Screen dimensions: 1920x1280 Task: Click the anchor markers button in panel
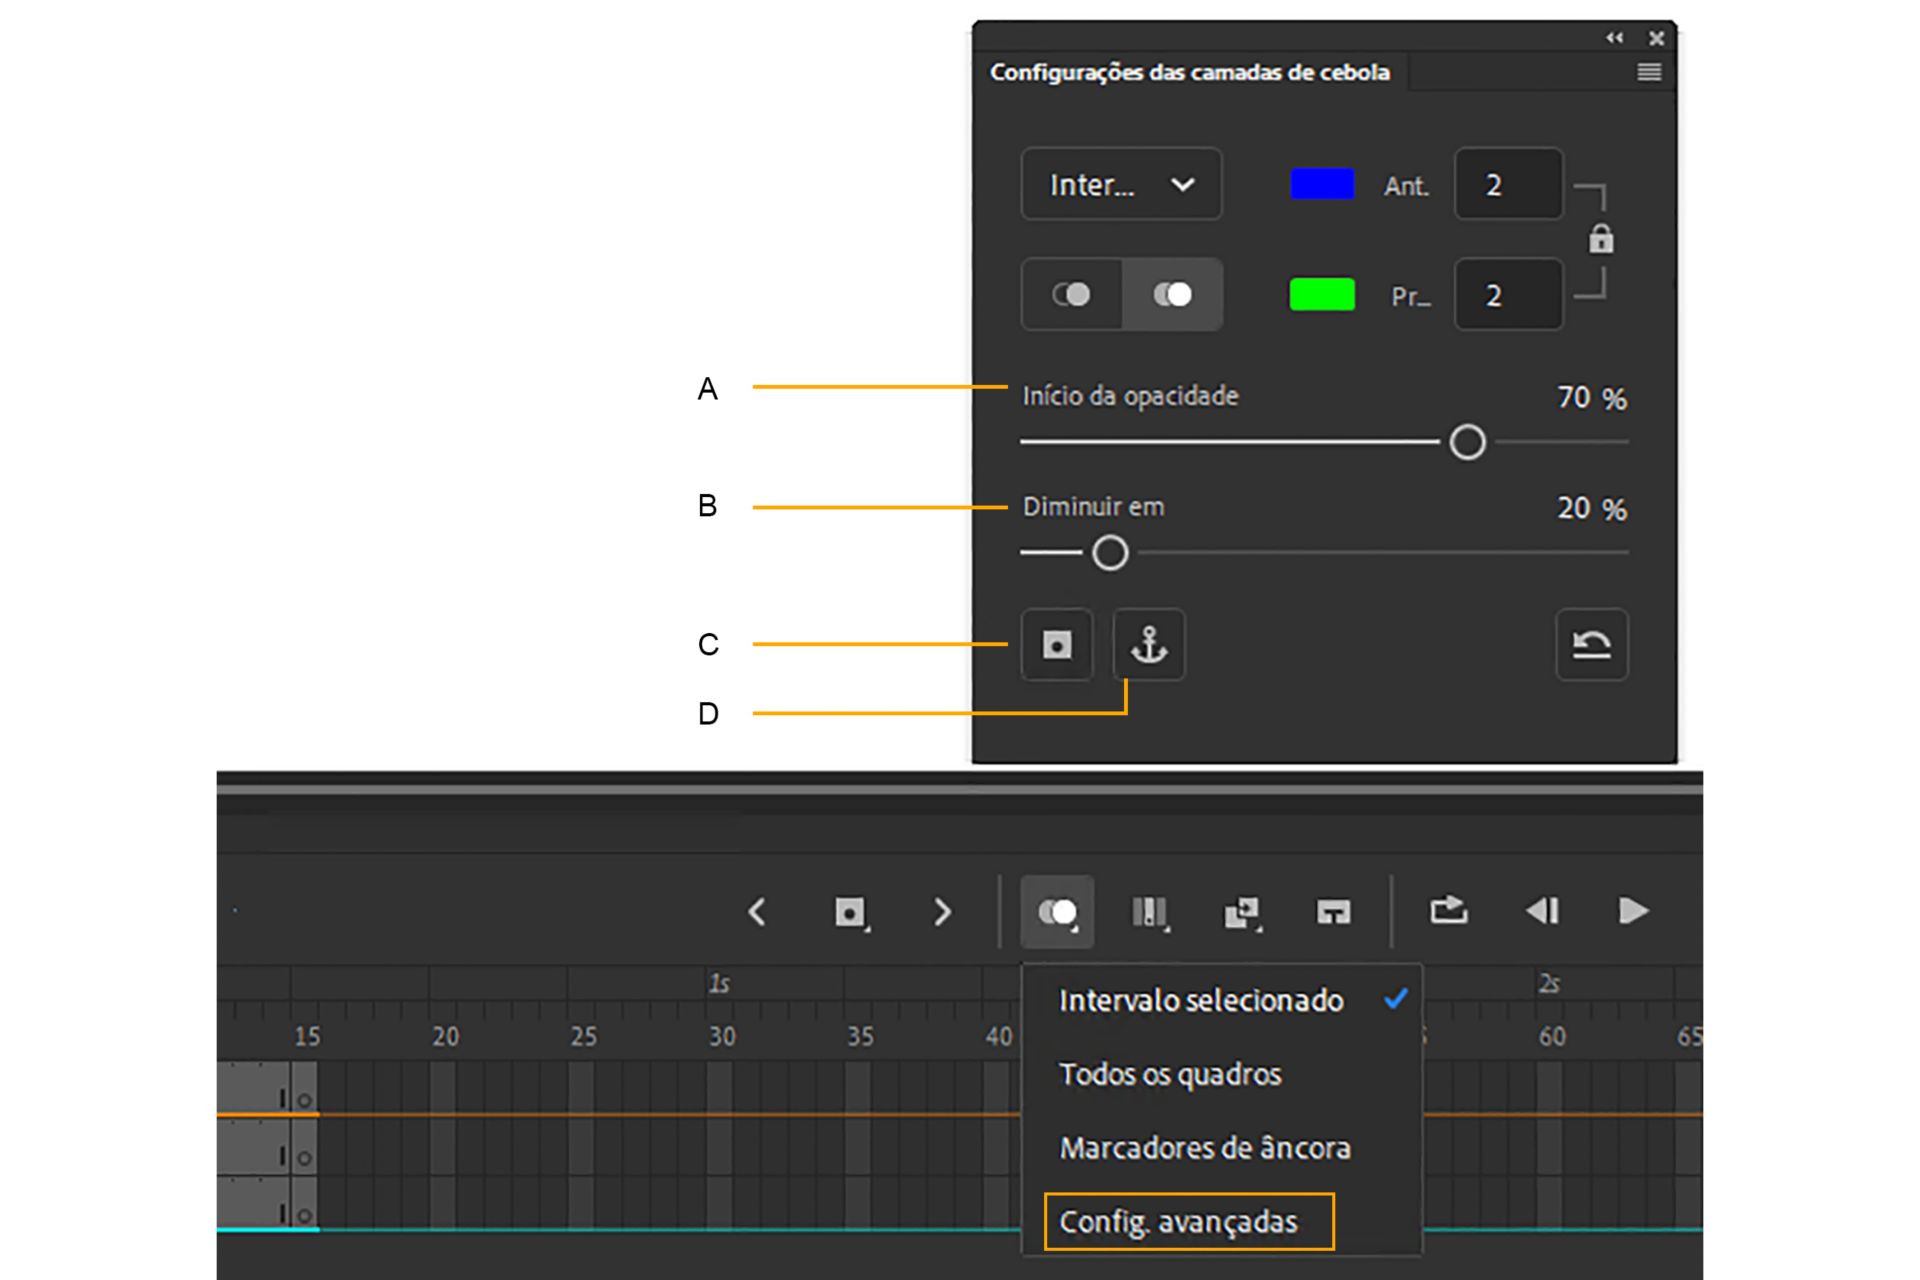coord(1149,645)
